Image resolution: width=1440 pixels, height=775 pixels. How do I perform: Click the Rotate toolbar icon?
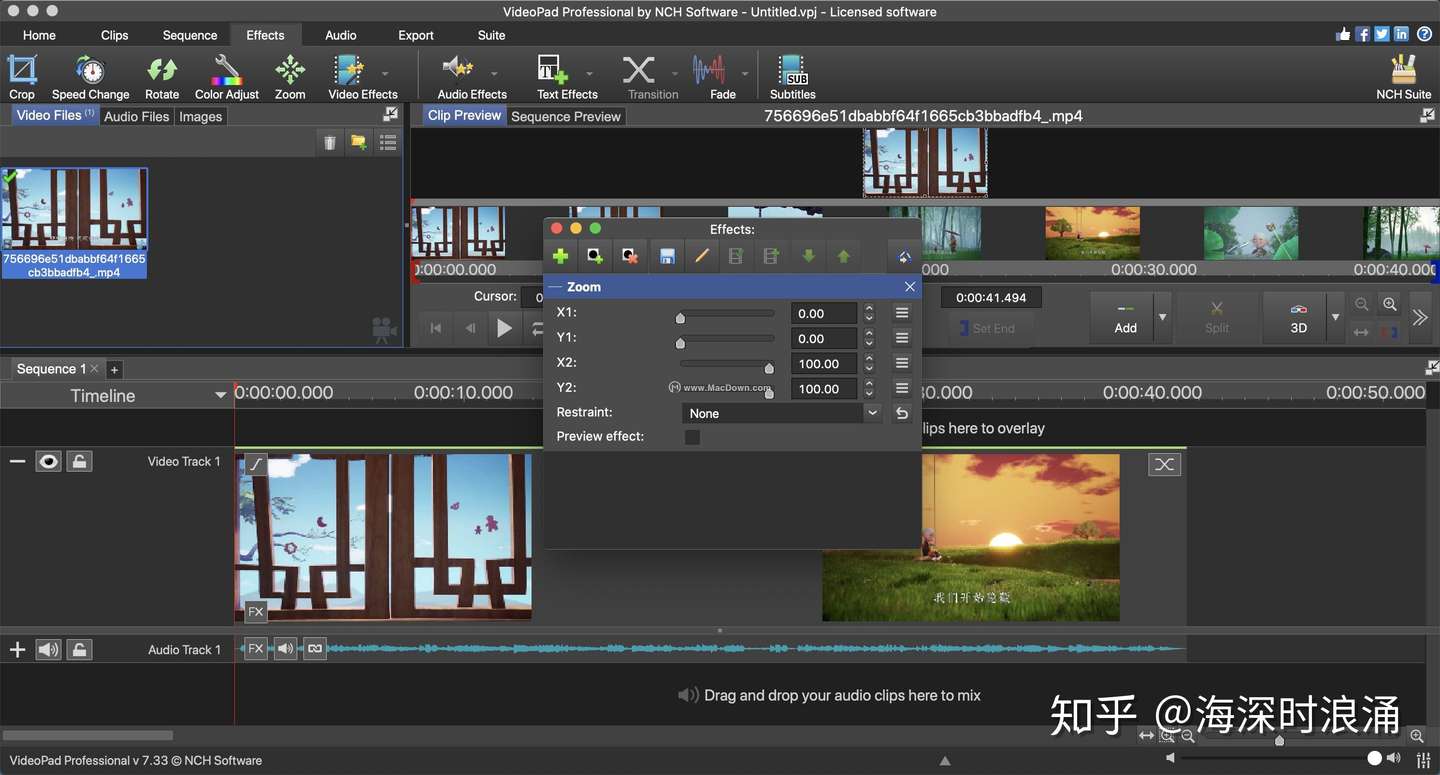(162, 78)
